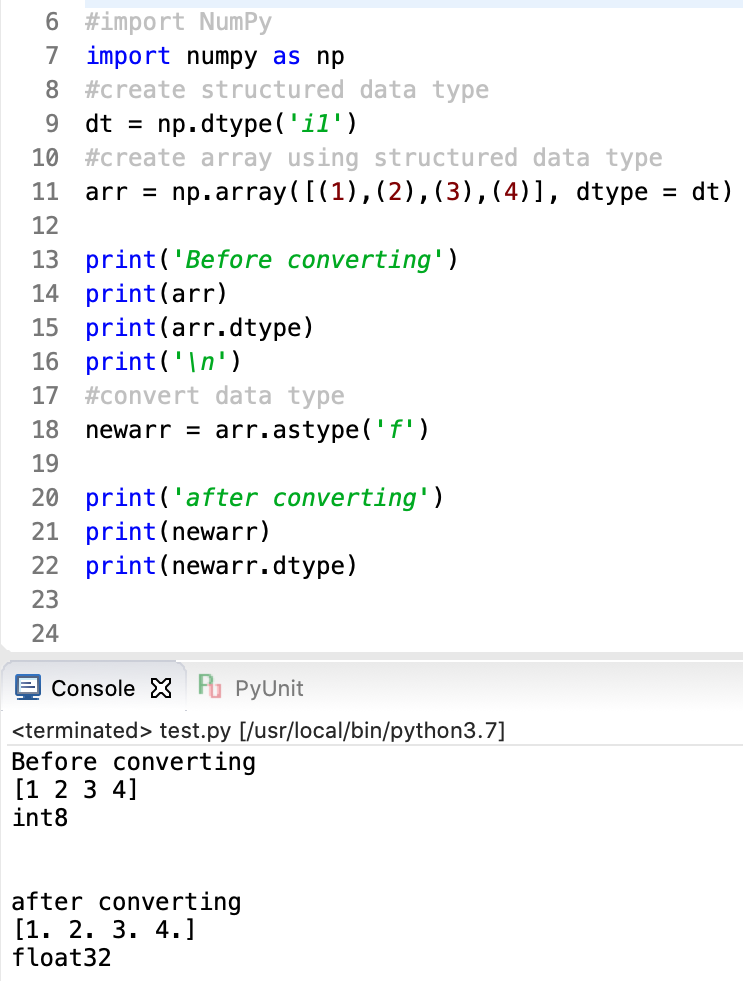Switch to the PyUnit tab

click(x=267, y=688)
